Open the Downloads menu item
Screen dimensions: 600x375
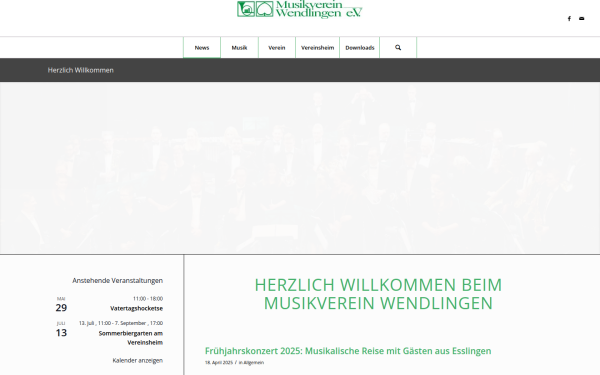pyautogui.click(x=360, y=47)
